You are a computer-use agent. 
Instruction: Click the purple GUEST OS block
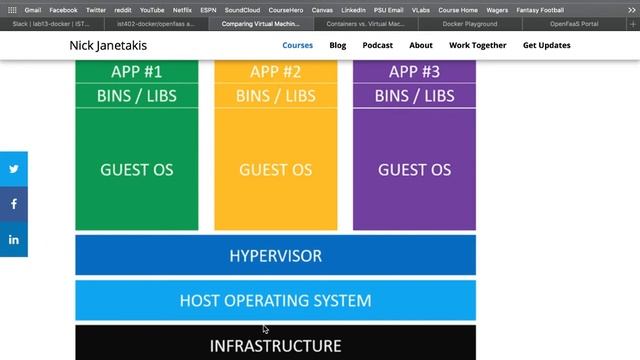(414, 169)
